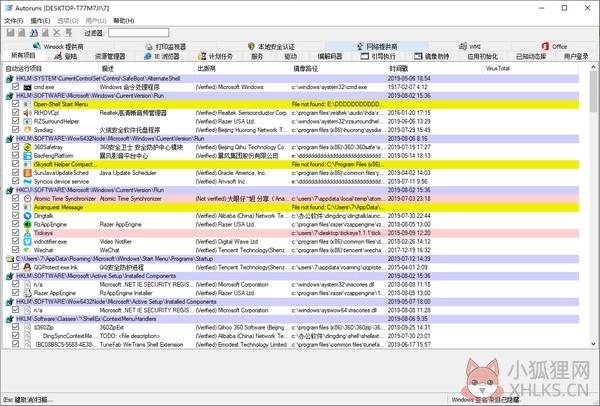Image resolution: width=600 pixels, height=406 pixels.
Task: Click the 过滤器 filter input field
Action: click(138, 33)
